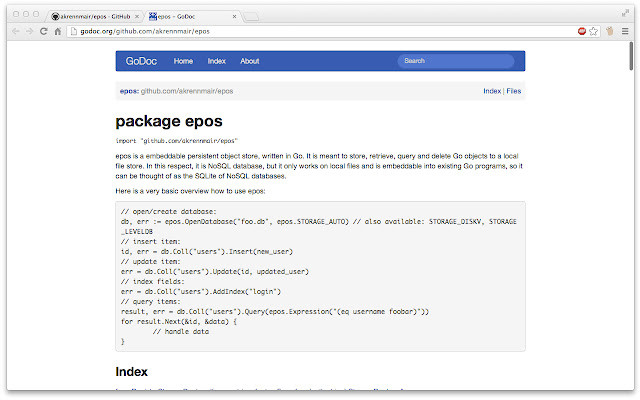Click the red Adblock extension icon
The image size is (640, 400).
(582, 31)
